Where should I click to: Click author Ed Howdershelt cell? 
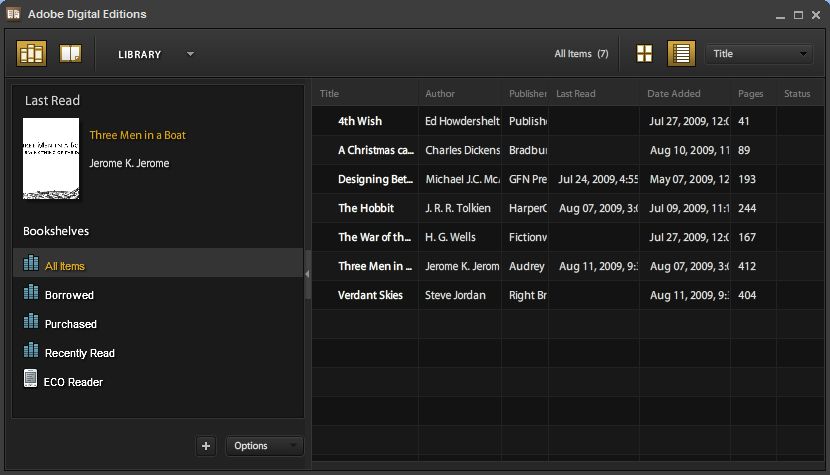coord(462,121)
